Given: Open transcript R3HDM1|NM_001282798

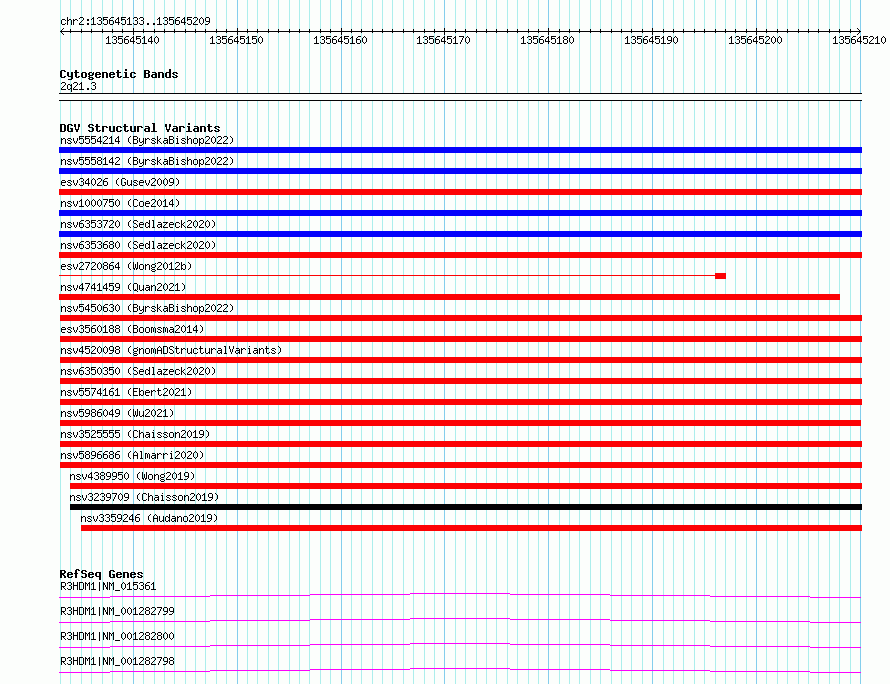Looking at the screenshot, I should pyautogui.click(x=117, y=661).
